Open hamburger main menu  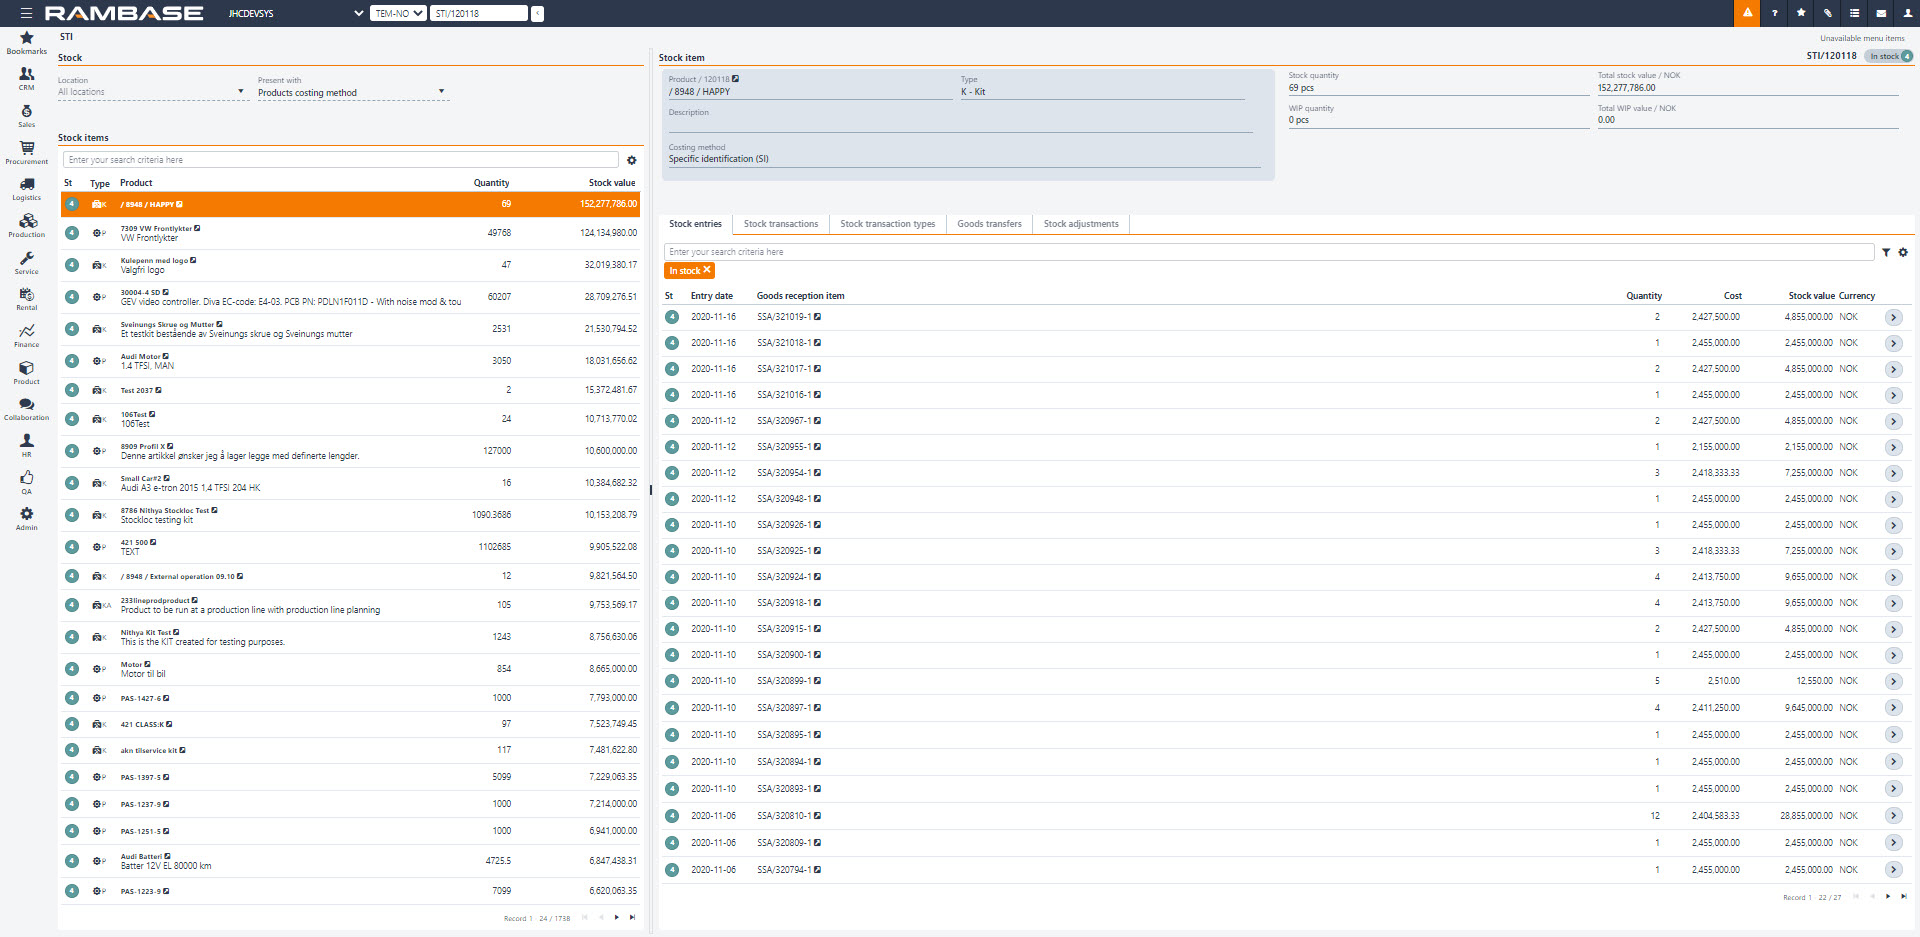(26, 13)
